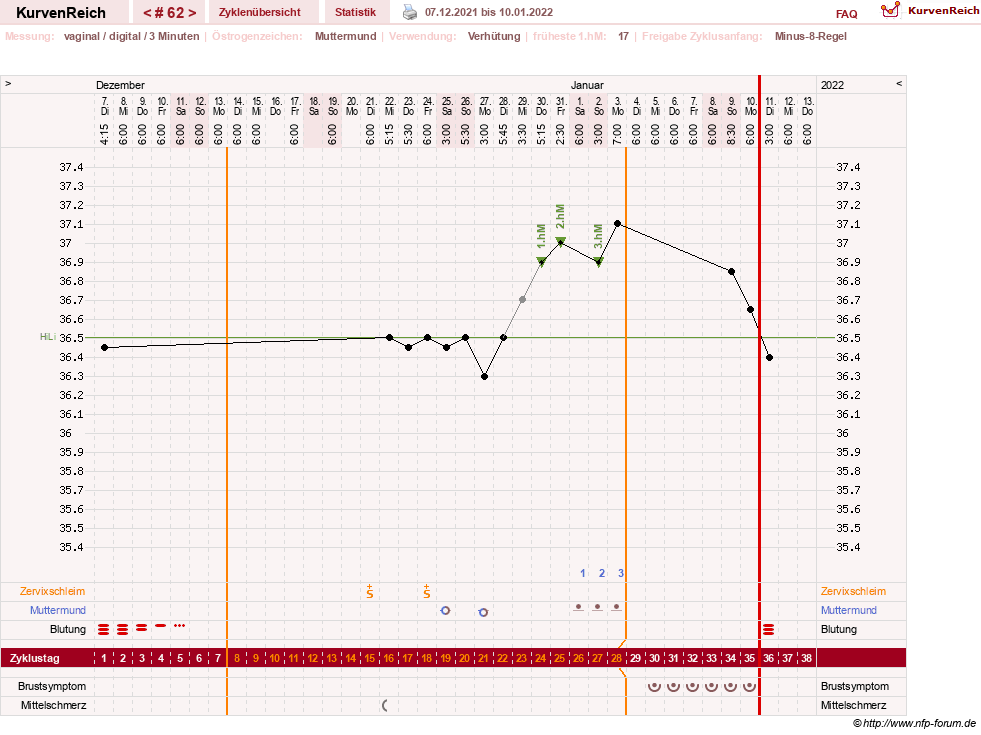Click temperature point at 36.85 on January 9
The image size is (981, 735).
(x=731, y=271)
